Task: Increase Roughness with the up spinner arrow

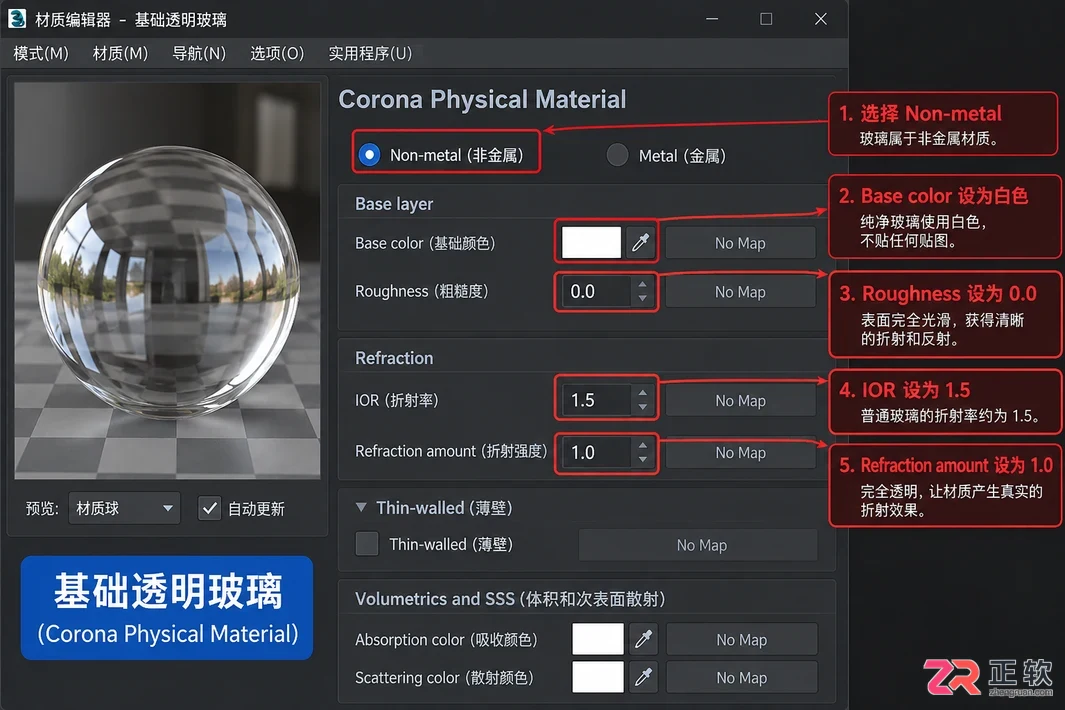Action: tap(643, 284)
